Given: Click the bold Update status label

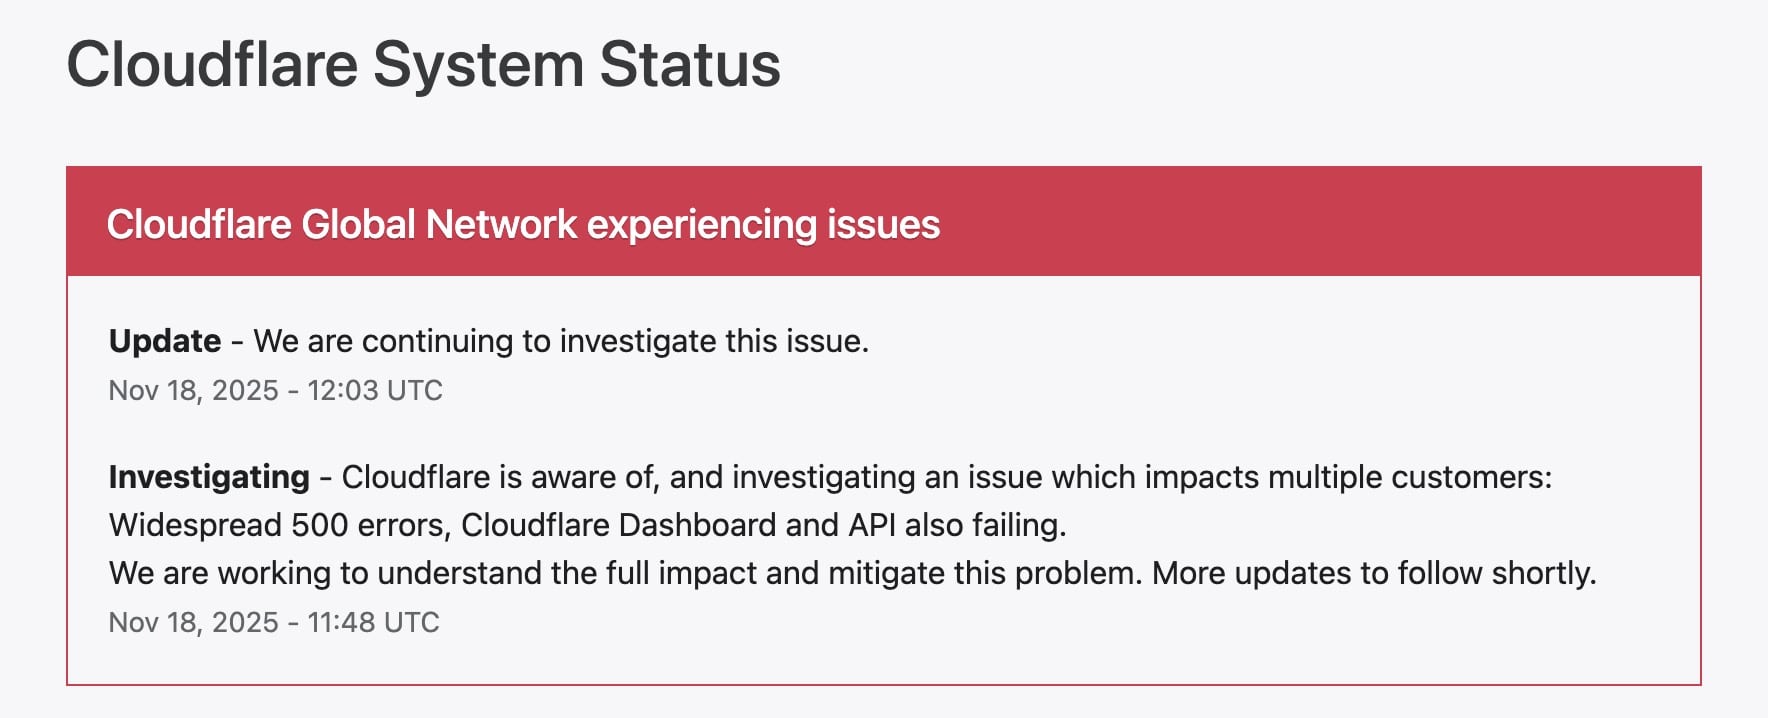Looking at the screenshot, I should click(x=165, y=341).
